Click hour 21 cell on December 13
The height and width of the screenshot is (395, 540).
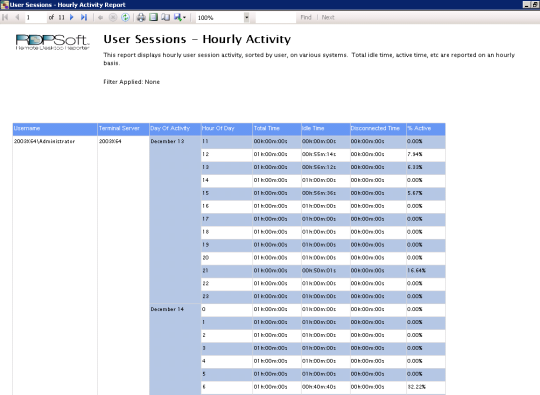point(227,271)
